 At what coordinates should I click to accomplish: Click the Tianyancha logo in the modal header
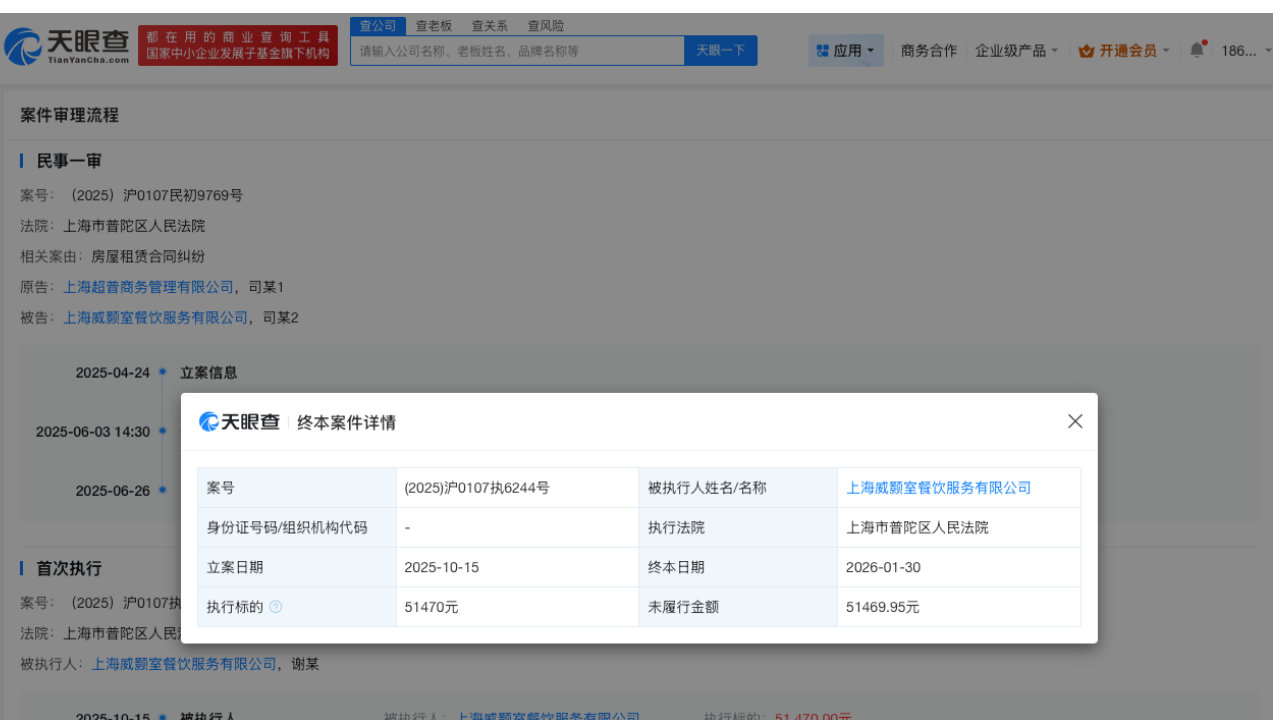pyautogui.click(x=237, y=421)
